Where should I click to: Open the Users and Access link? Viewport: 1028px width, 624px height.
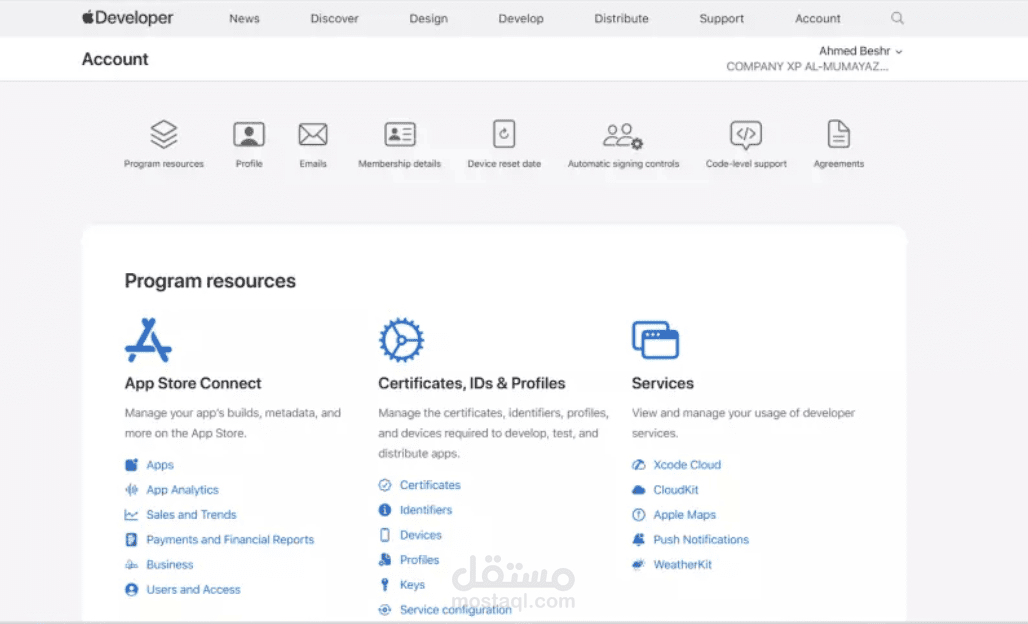point(193,589)
